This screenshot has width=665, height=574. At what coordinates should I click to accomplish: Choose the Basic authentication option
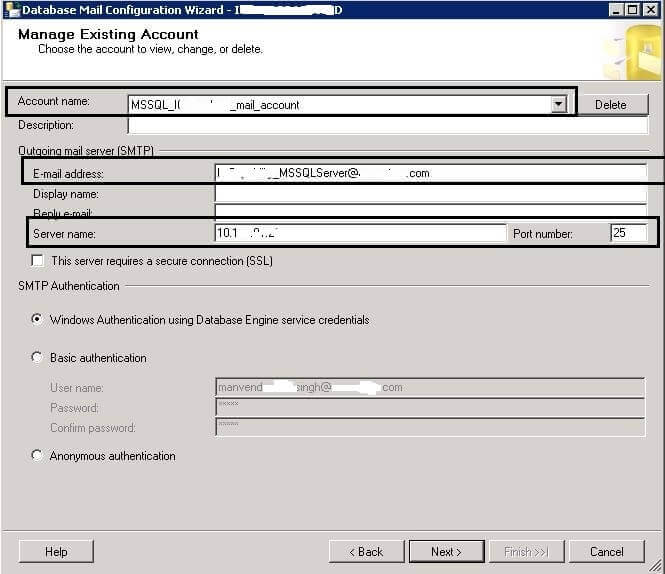coord(38,357)
